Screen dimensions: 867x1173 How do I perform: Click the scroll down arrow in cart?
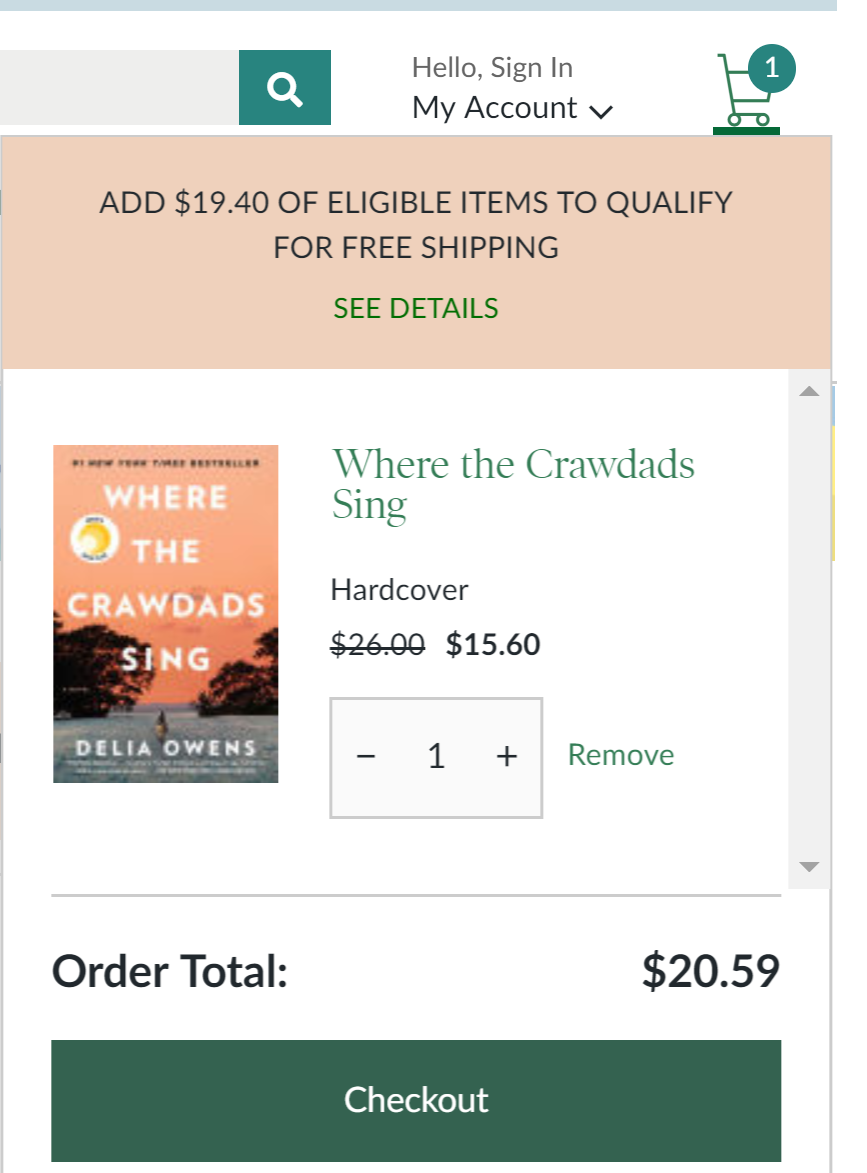tap(809, 866)
